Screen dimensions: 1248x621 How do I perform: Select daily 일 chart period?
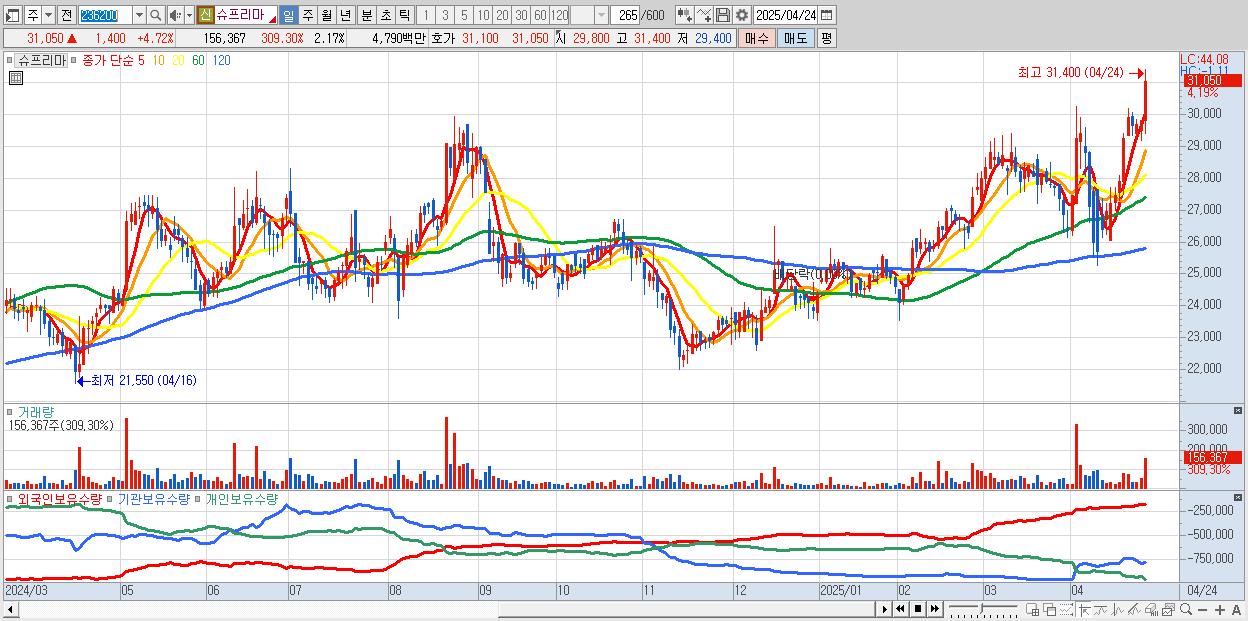[x=288, y=15]
